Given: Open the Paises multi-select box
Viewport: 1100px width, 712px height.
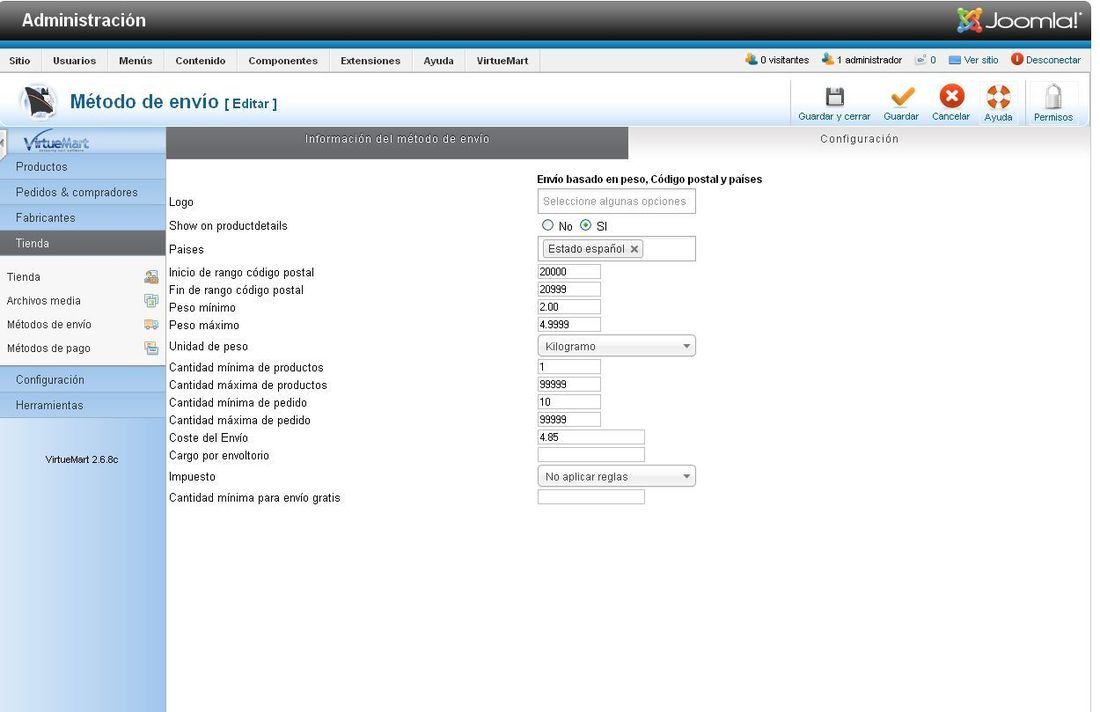Looking at the screenshot, I should [616, 249].
